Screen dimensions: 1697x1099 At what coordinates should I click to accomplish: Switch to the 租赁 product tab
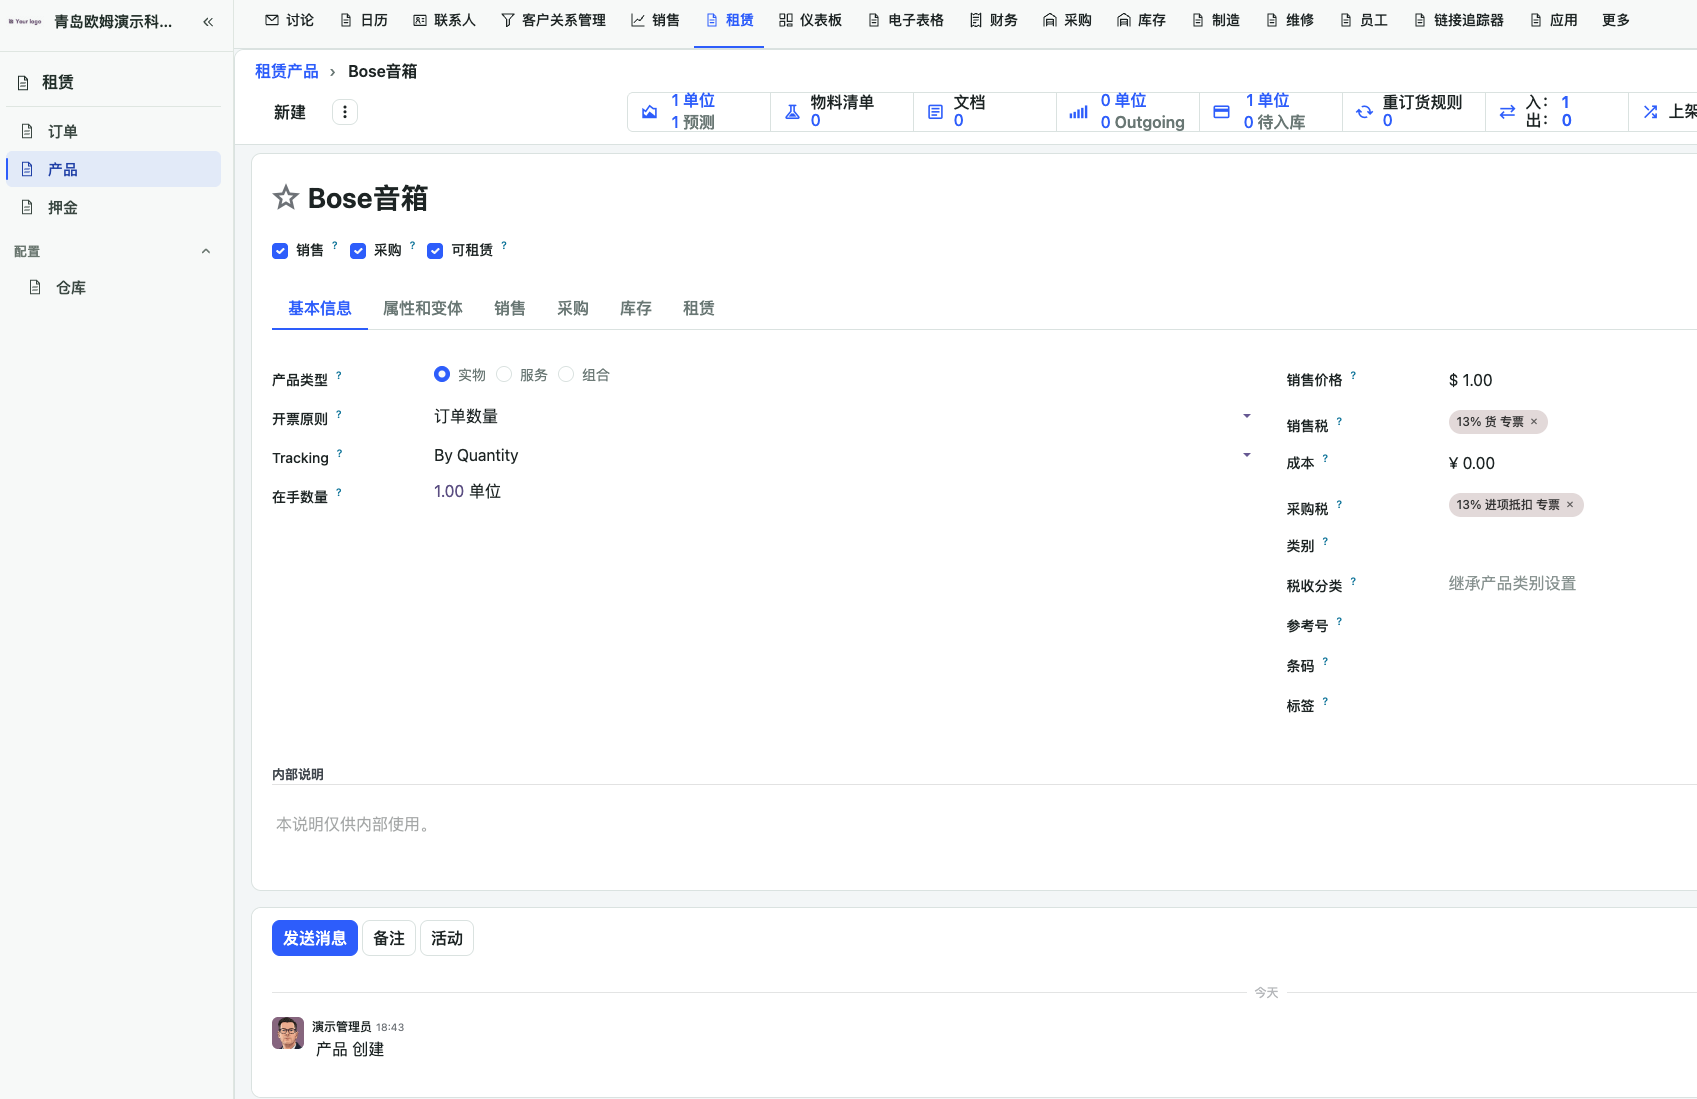[699, 308]
